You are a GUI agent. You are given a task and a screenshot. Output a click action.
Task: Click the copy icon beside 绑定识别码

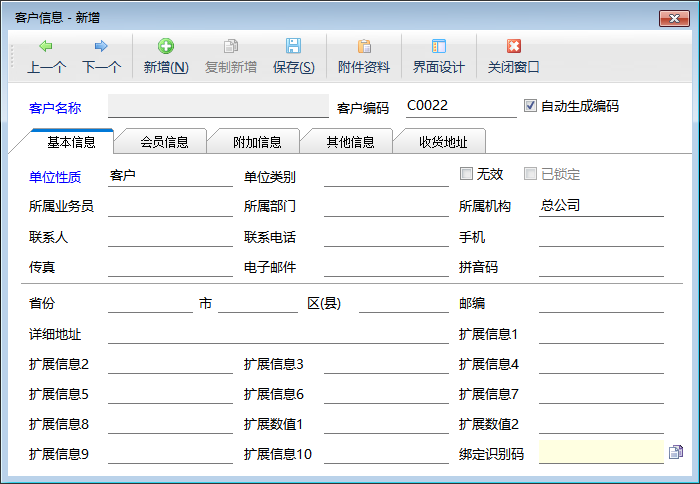(x=676, y=452)
